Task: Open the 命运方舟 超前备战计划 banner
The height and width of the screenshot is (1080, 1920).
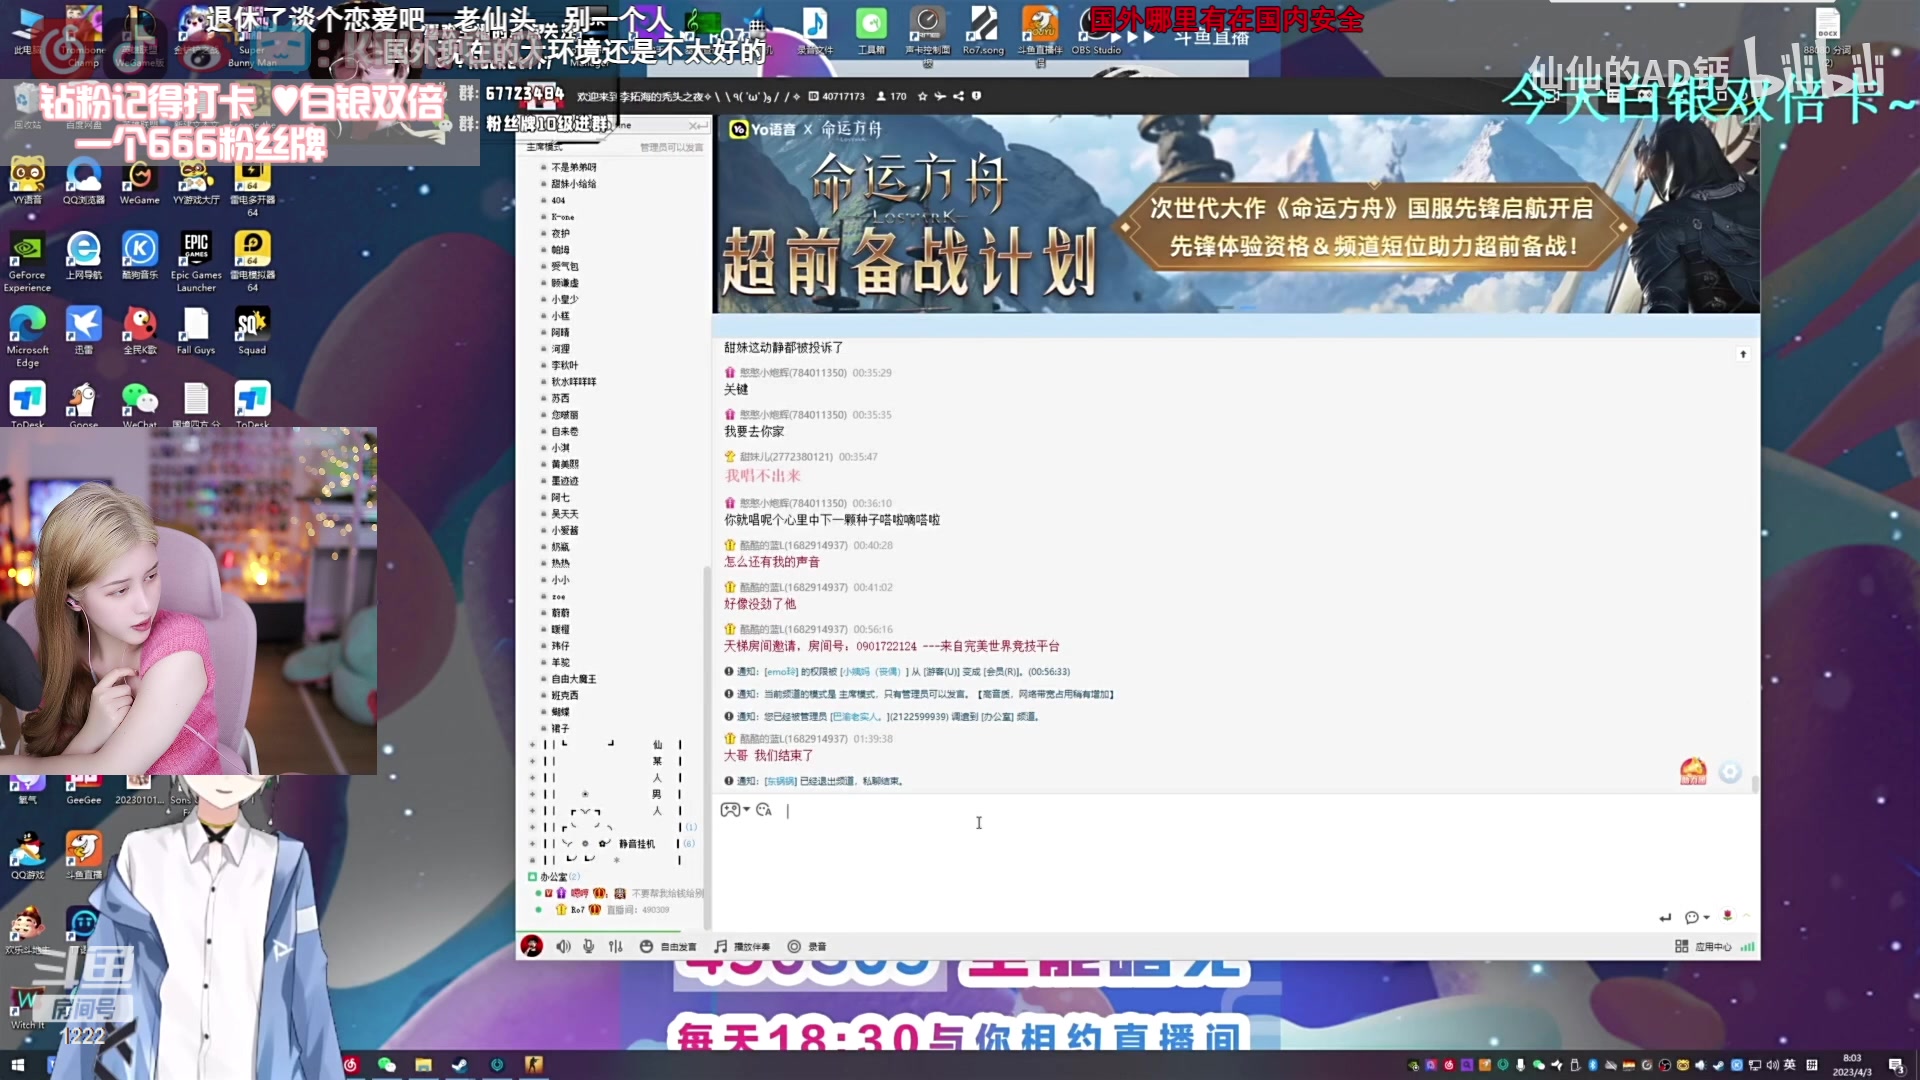Action: 1236,214
